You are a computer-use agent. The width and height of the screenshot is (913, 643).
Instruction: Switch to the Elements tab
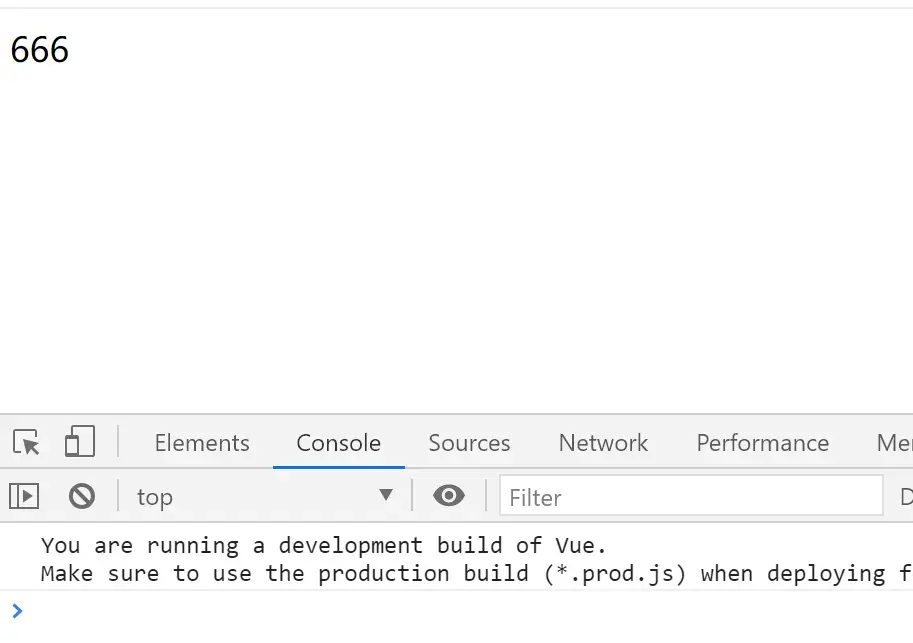point(202,443)
